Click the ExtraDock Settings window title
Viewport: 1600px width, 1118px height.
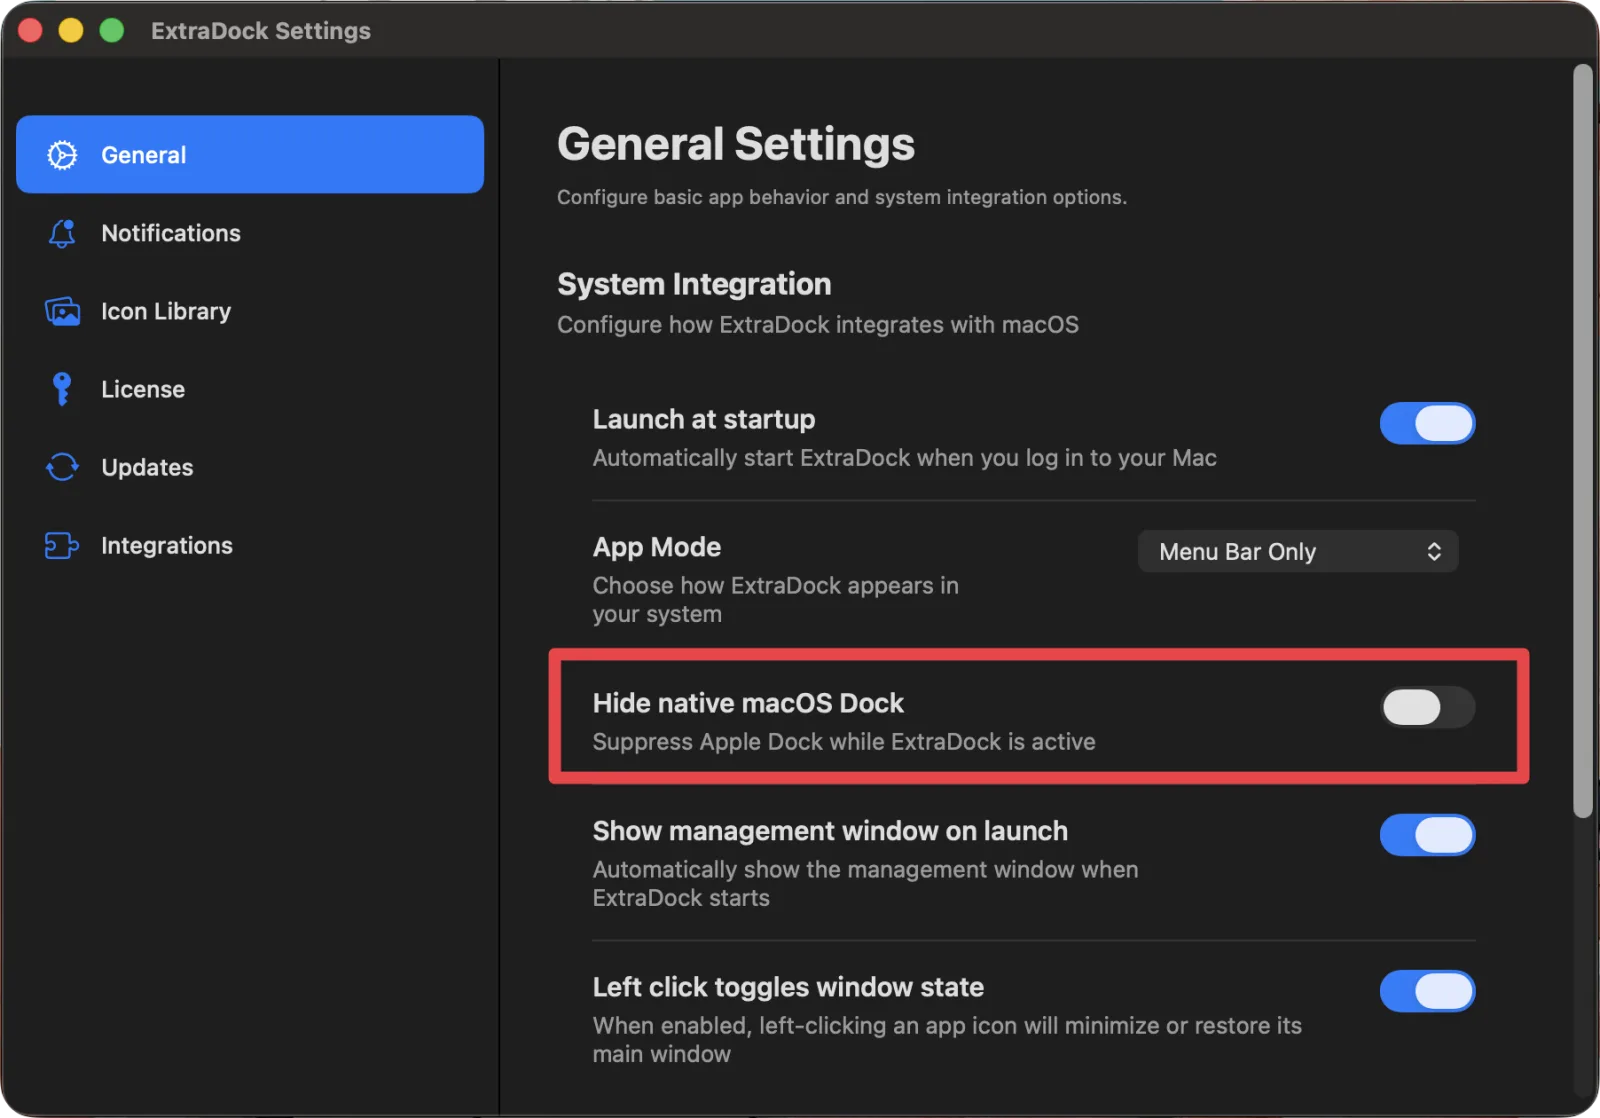261,31
